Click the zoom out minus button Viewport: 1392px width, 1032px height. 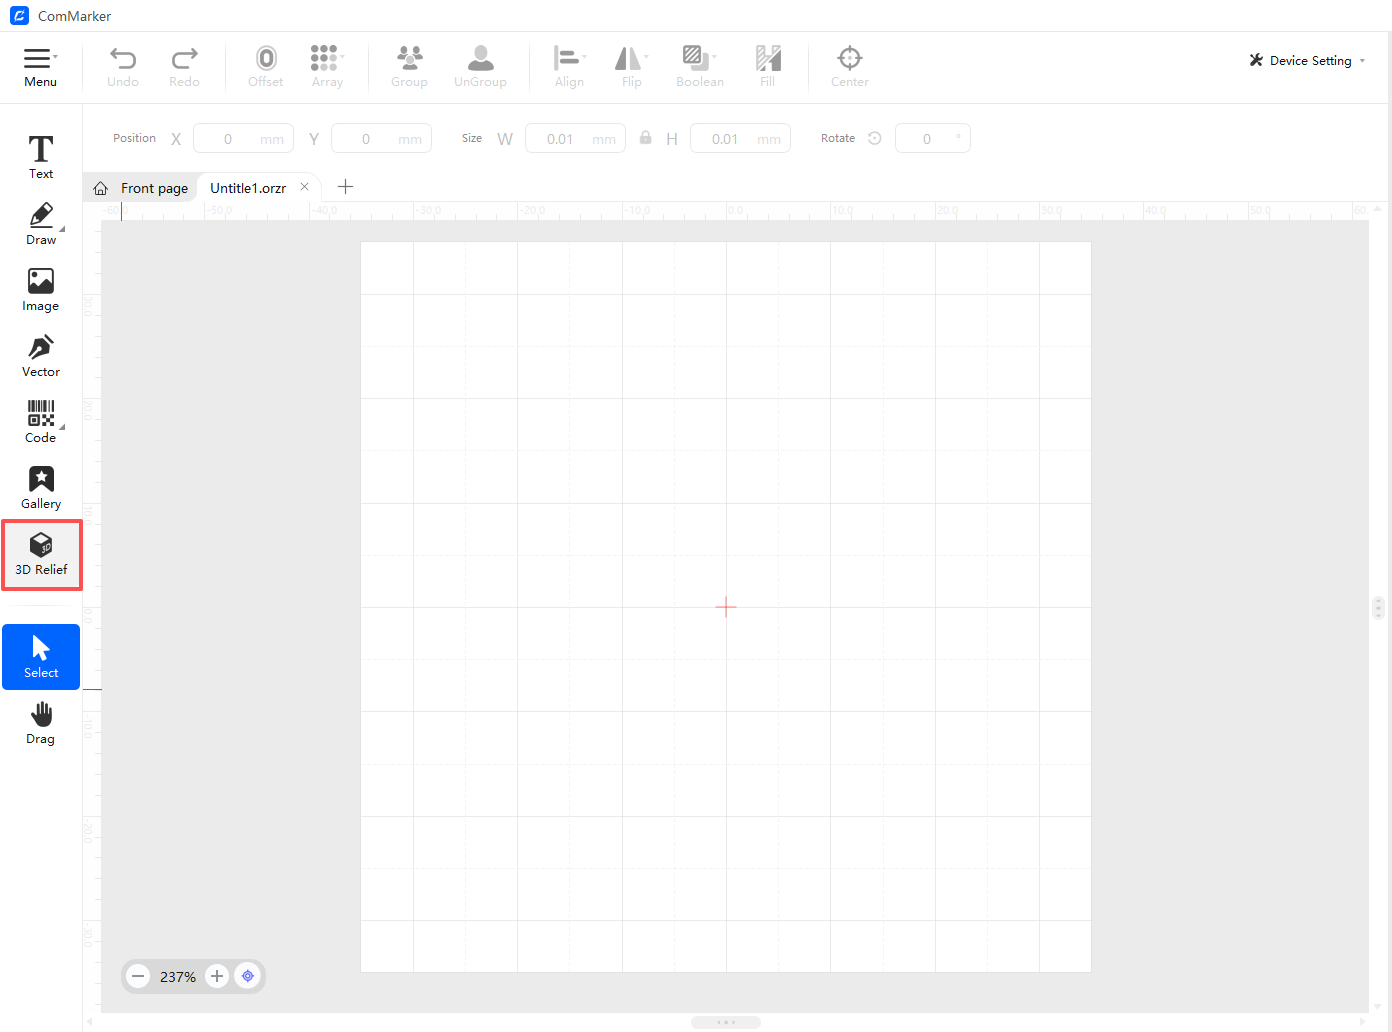[x=139, y=976]
